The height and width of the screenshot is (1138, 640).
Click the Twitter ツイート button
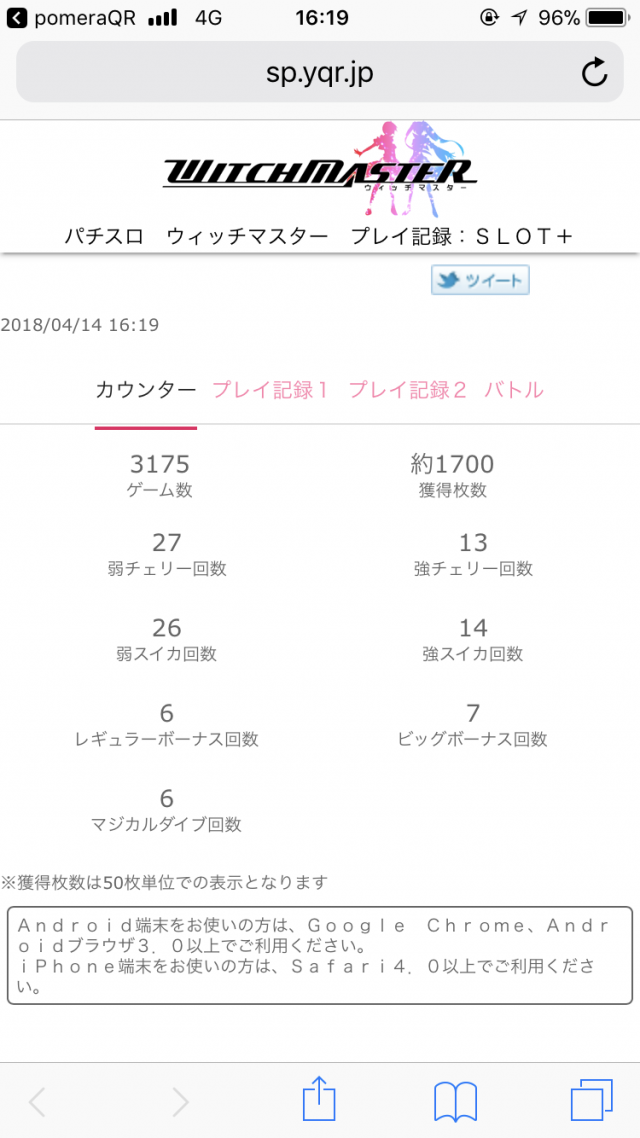point(480,280)
